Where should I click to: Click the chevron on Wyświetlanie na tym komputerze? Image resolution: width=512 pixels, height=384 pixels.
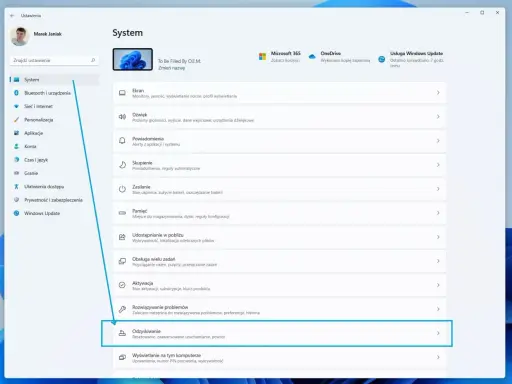click(x=438, y=357)
